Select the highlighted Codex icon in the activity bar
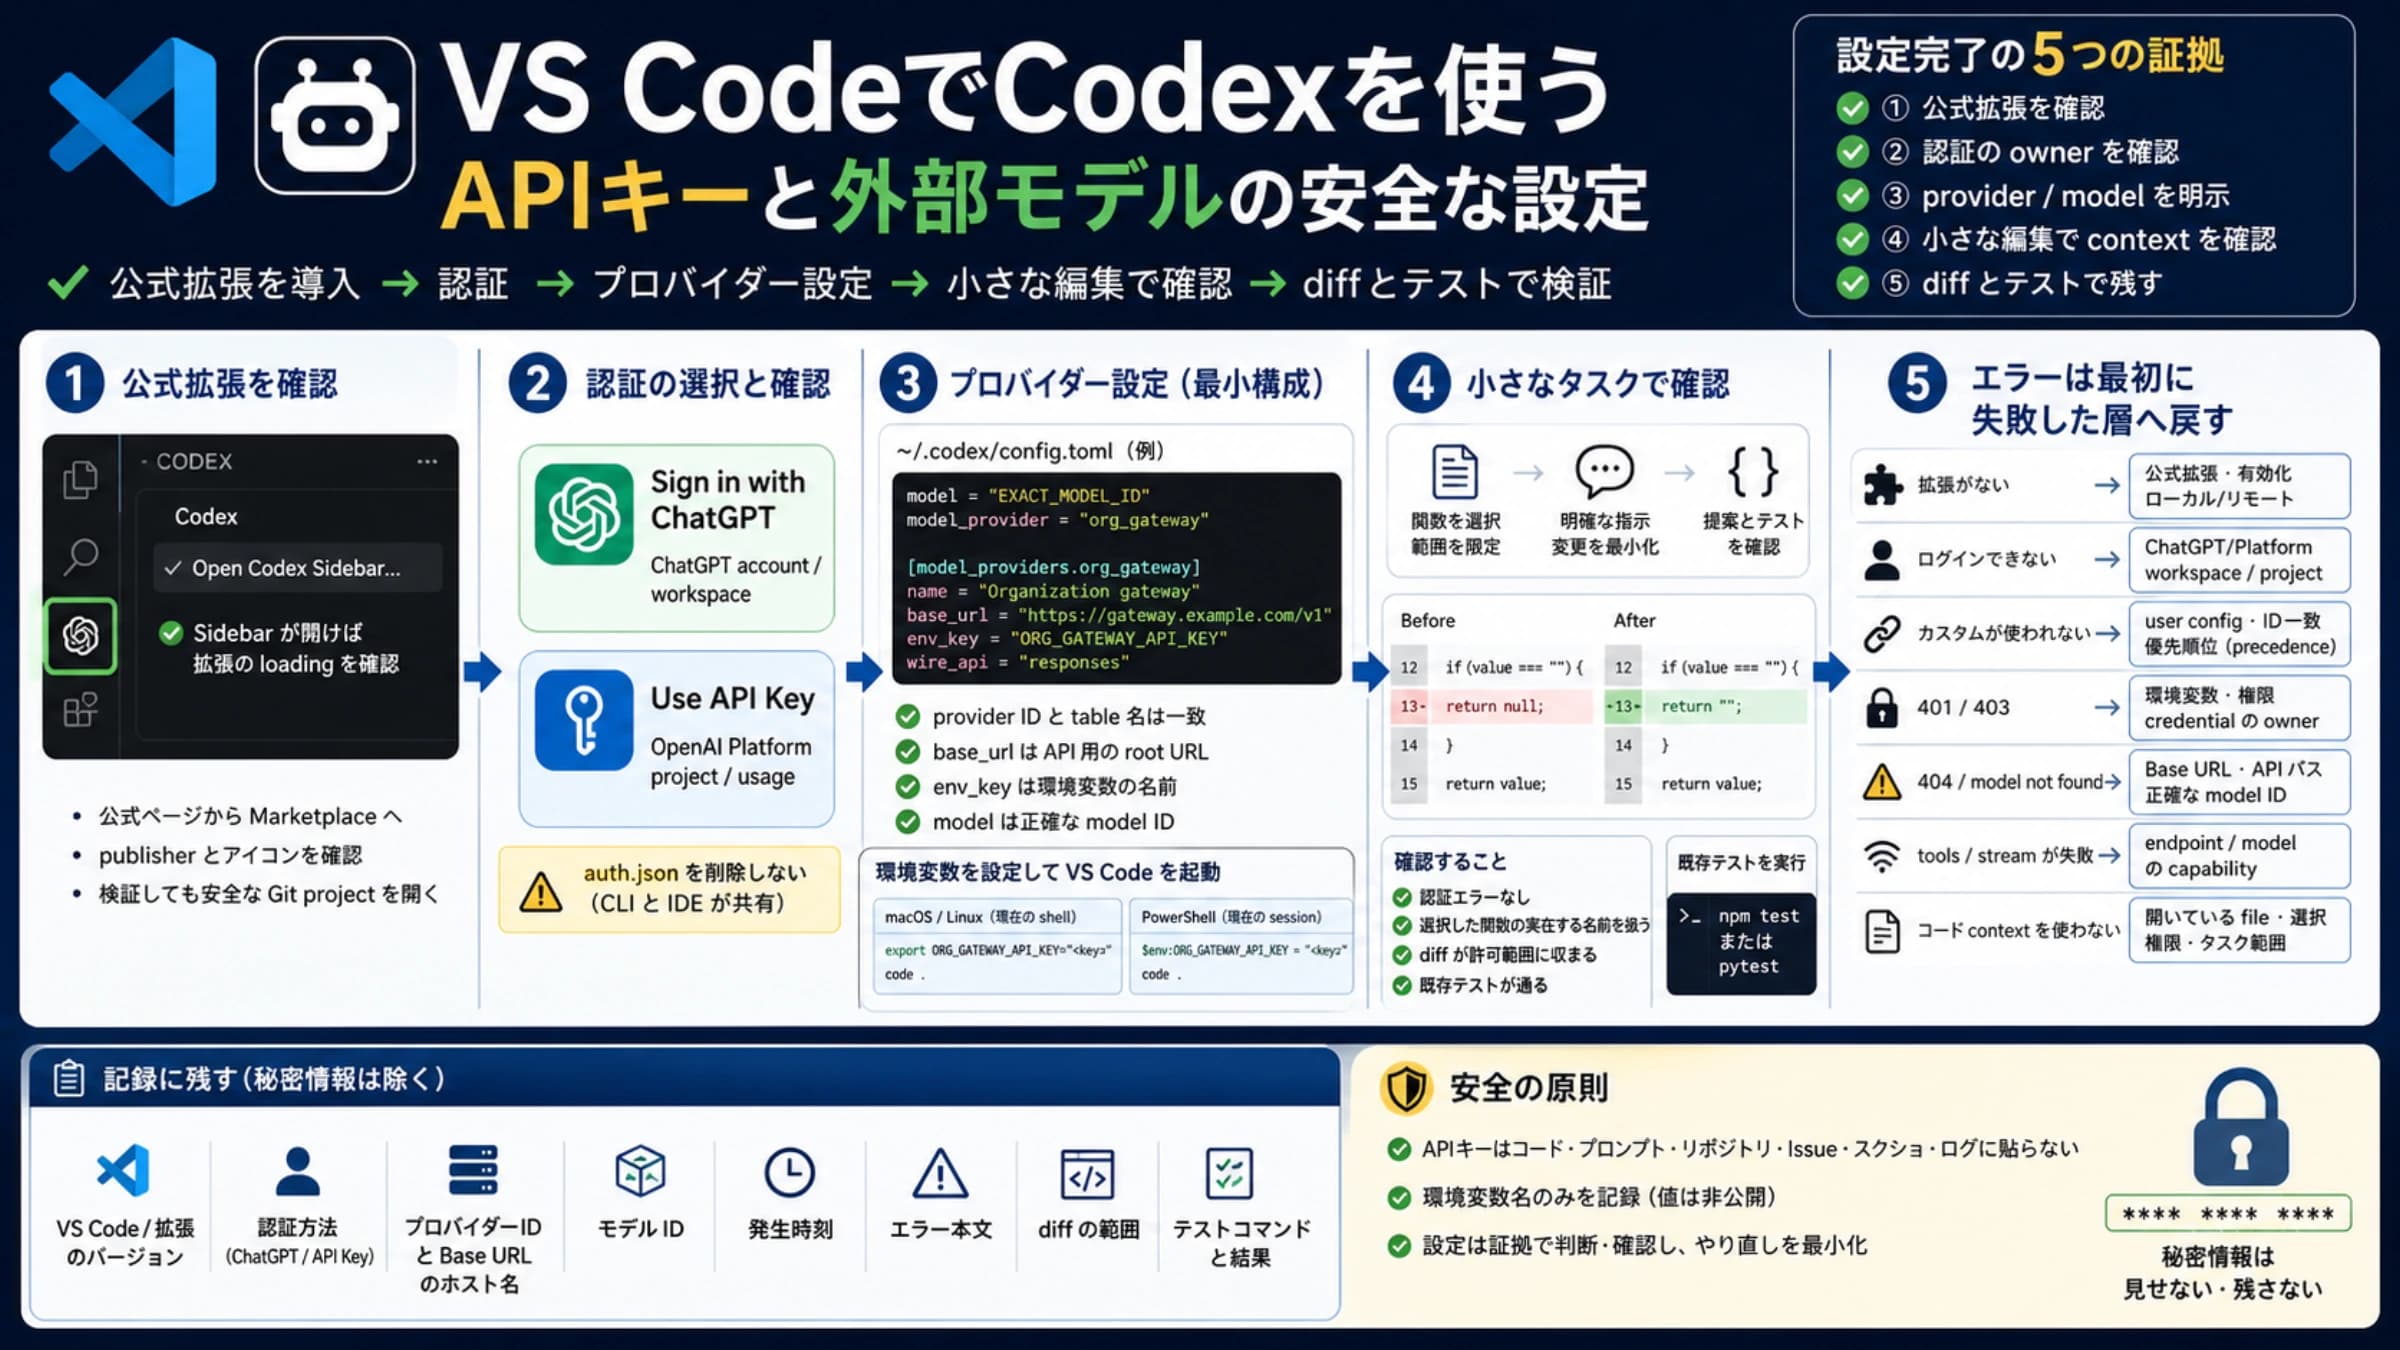 tap(80, 635)
